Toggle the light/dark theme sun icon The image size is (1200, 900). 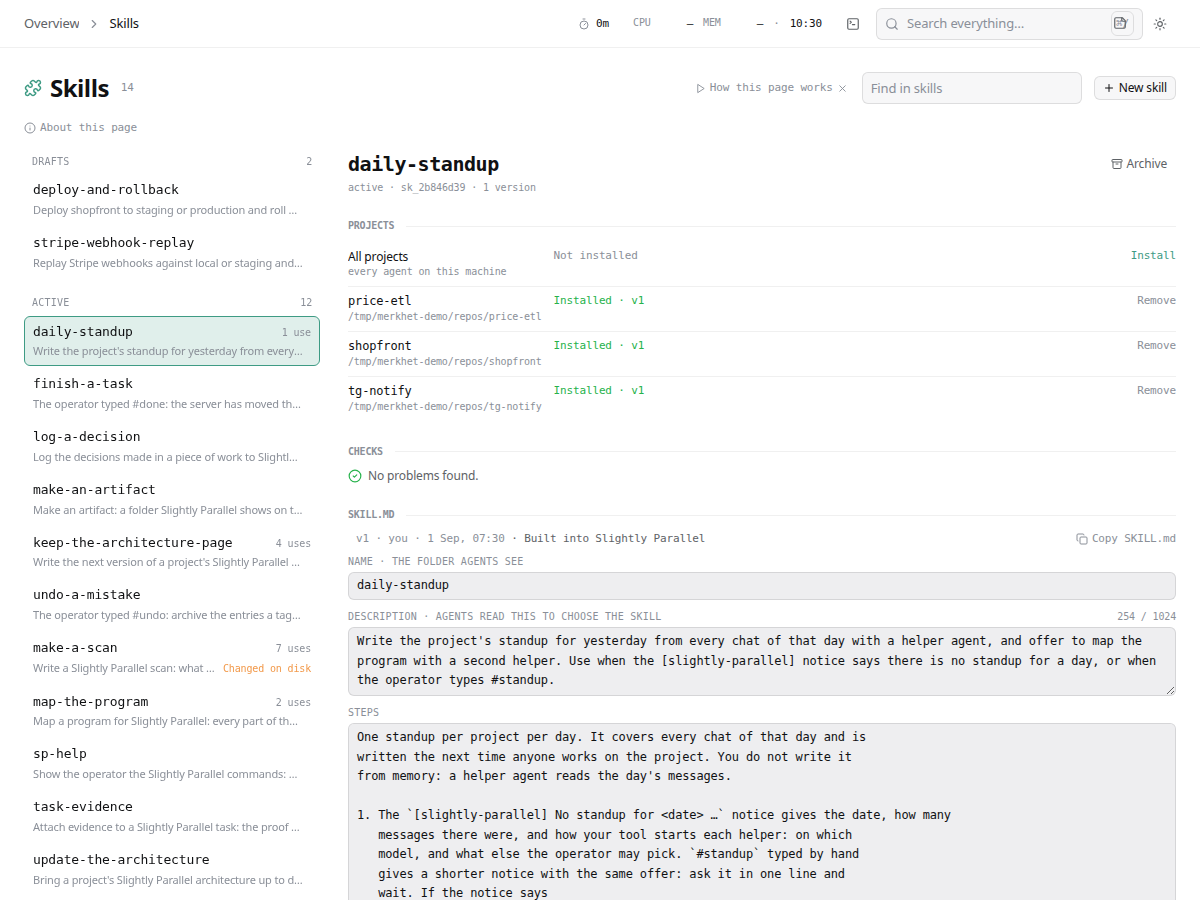coord(1160,24)
